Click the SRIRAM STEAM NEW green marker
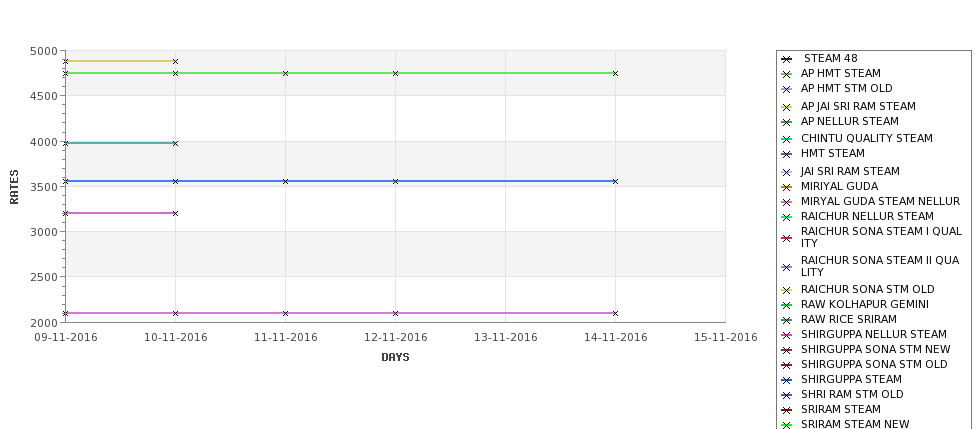This screenshot has width=975, height=429. (x=787, y=425)
